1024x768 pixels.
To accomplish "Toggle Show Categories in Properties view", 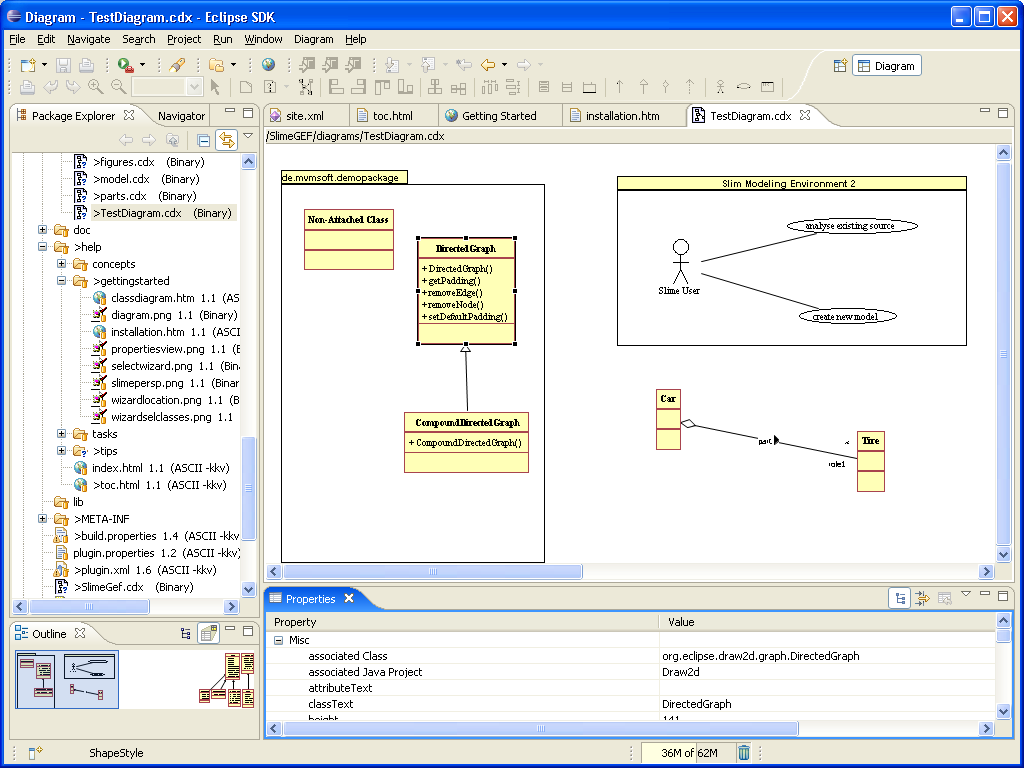I will pos(900,598).
